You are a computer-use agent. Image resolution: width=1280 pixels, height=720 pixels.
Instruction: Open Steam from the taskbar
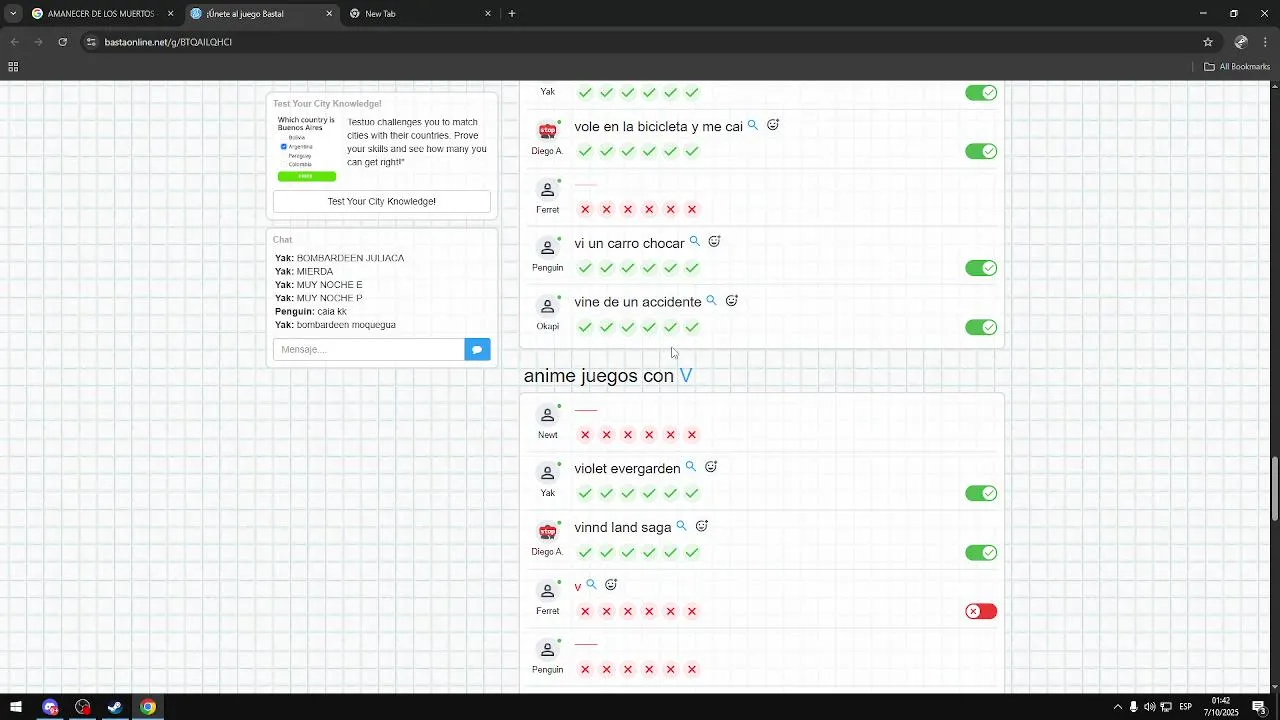[115, 707]
